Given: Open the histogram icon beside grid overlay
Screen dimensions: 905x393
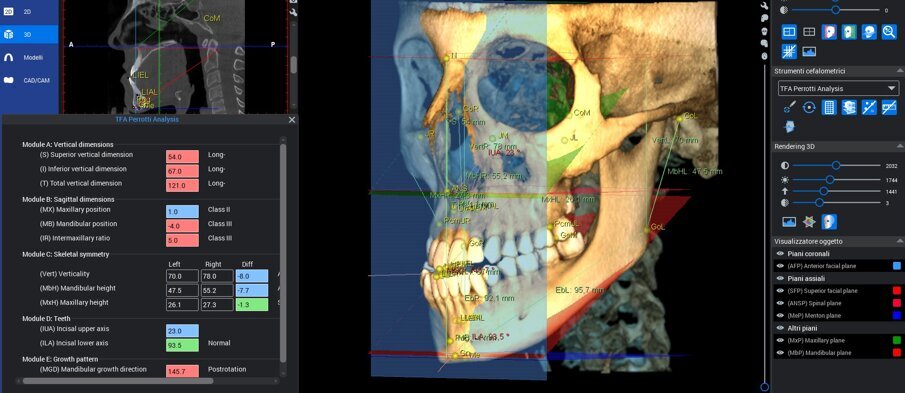Looking at the screenshot, I should click(x=809, y=51).
